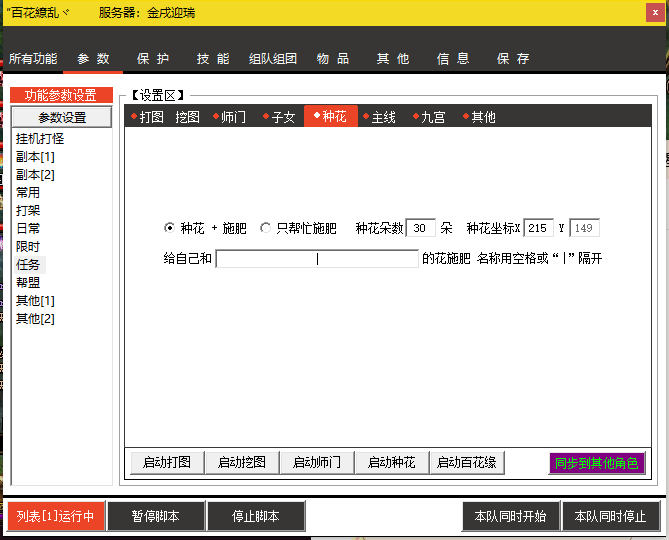
Task: Open the 主线 settings sub-tab
Action: (x=379, y=116)
